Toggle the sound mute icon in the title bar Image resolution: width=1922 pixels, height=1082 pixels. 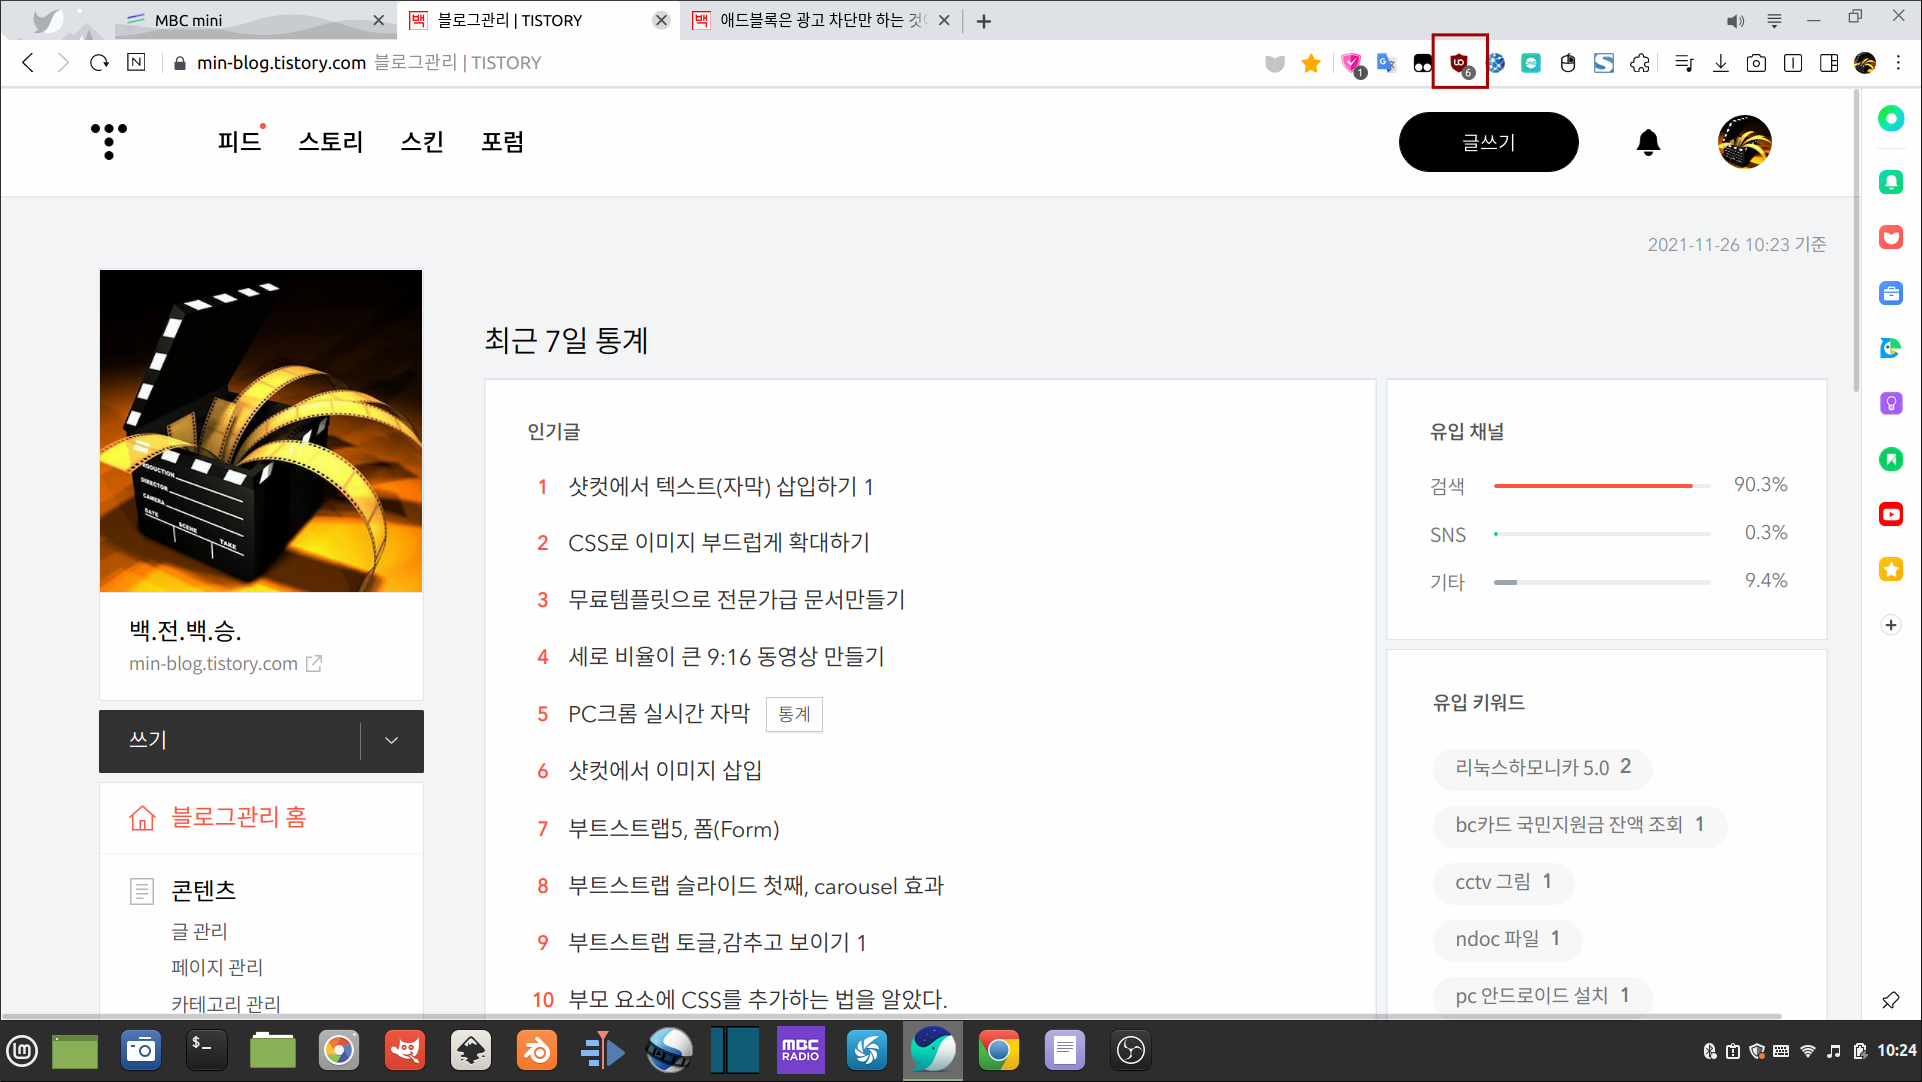1735,19
